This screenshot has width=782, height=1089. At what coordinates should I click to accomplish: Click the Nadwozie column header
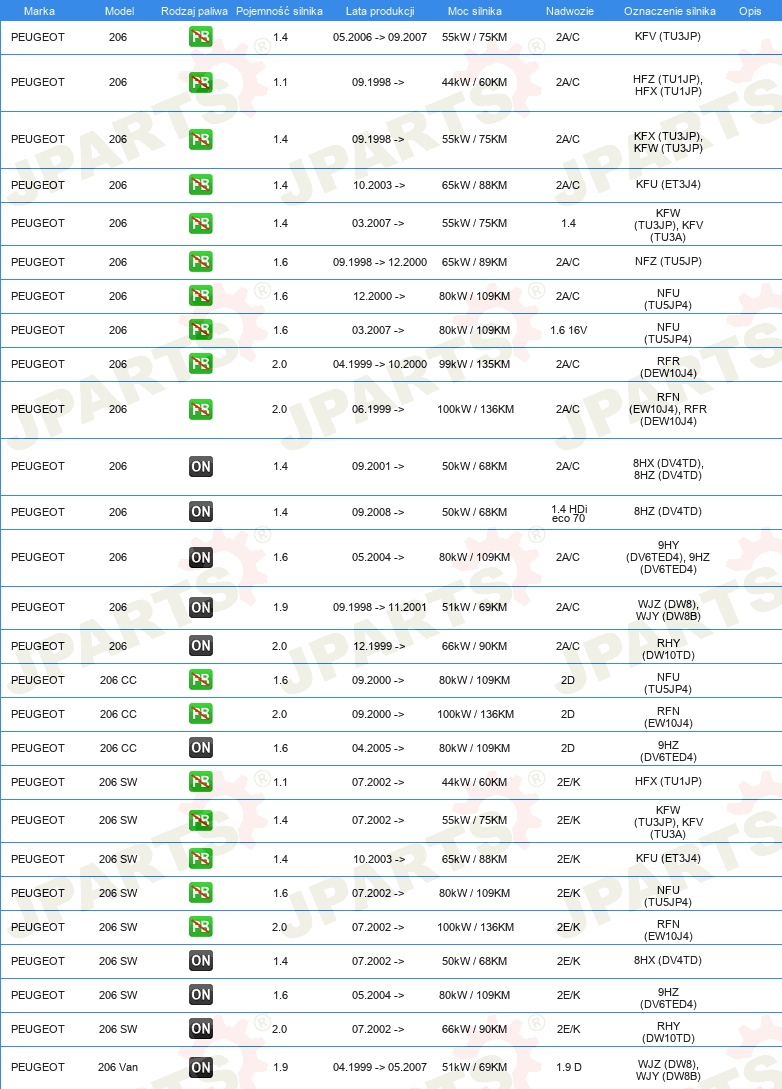pyautogui.click(x=569, y=11)
